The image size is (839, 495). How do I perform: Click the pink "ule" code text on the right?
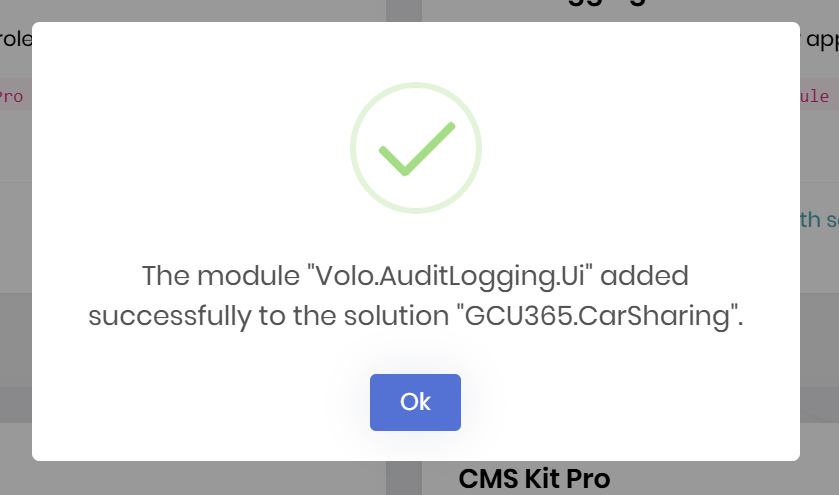[816, 97]
